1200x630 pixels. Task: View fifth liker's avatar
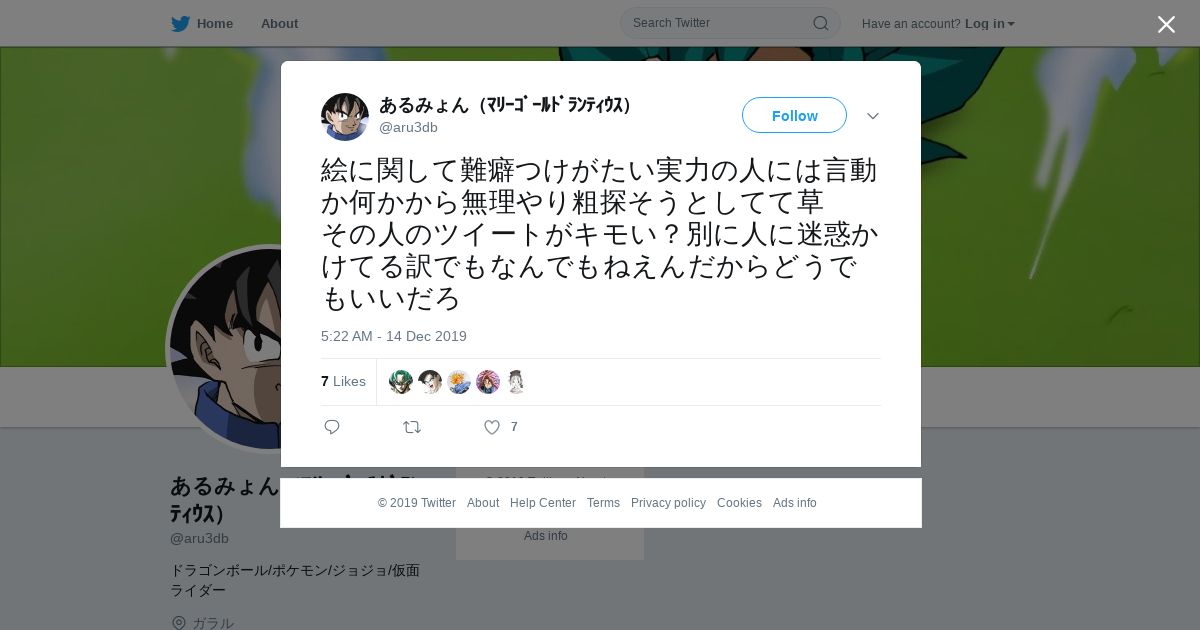pyautogui.click(x=516, y=381)
